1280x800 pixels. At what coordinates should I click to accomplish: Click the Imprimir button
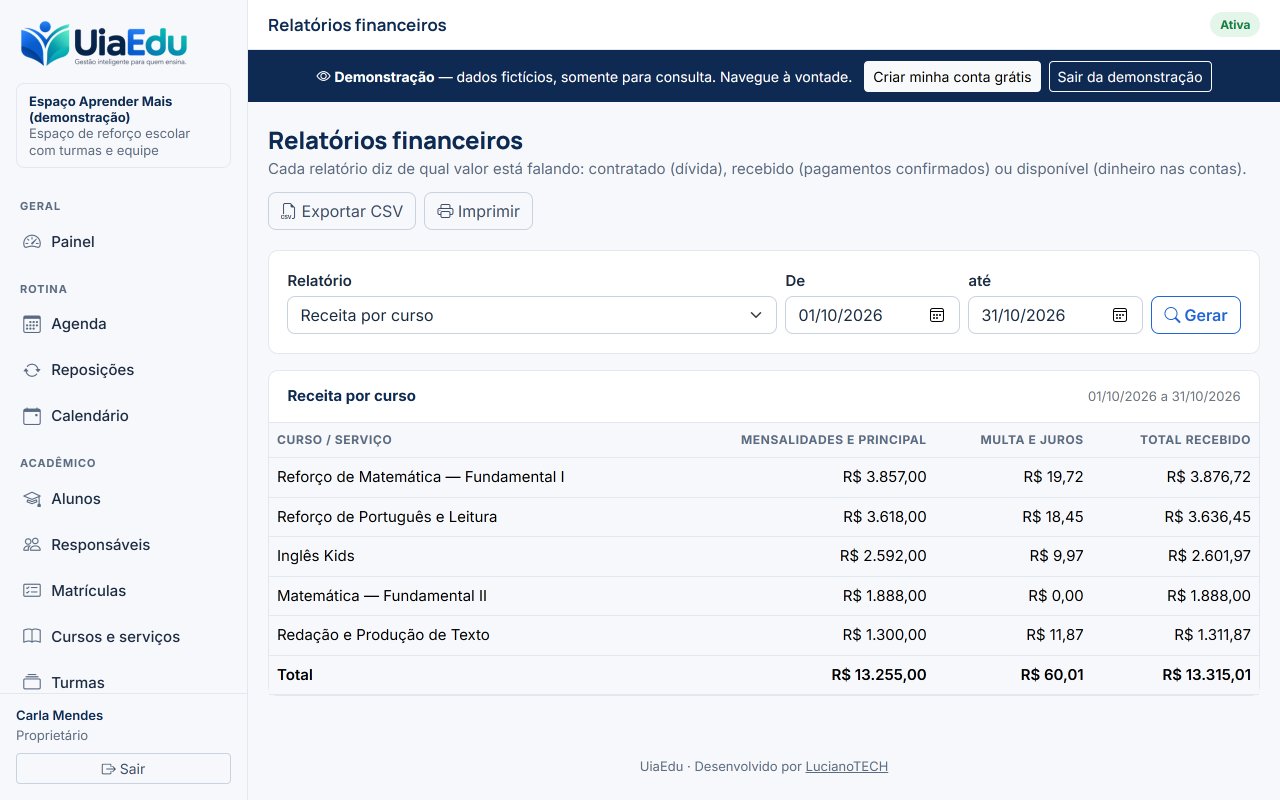pyautogui.click(x=478, y=211)
